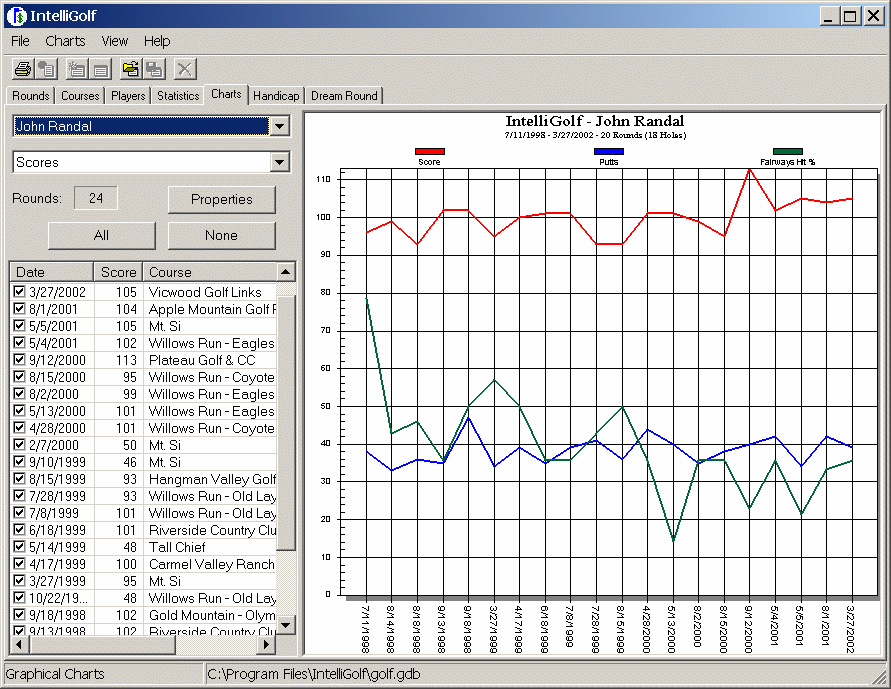
Task: Click the rounds list vertical scrollbar thumb
Action: pyautogui.click(x=286, y=421)
